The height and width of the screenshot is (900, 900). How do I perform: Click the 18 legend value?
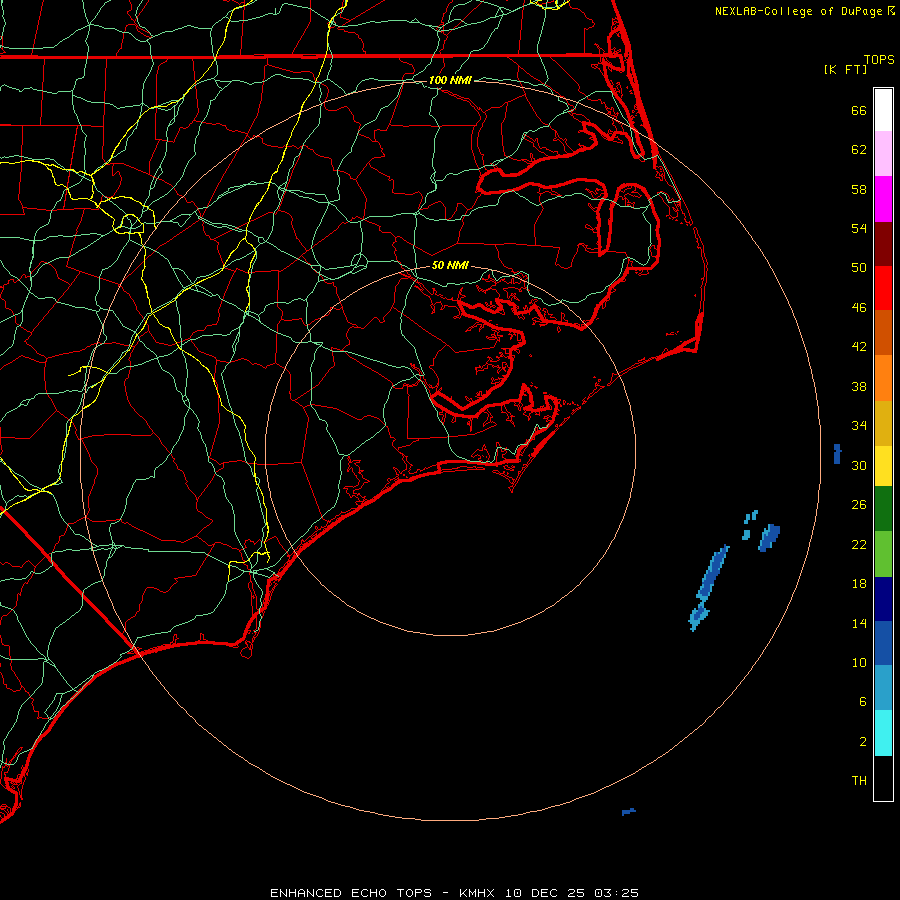point(859,584)
